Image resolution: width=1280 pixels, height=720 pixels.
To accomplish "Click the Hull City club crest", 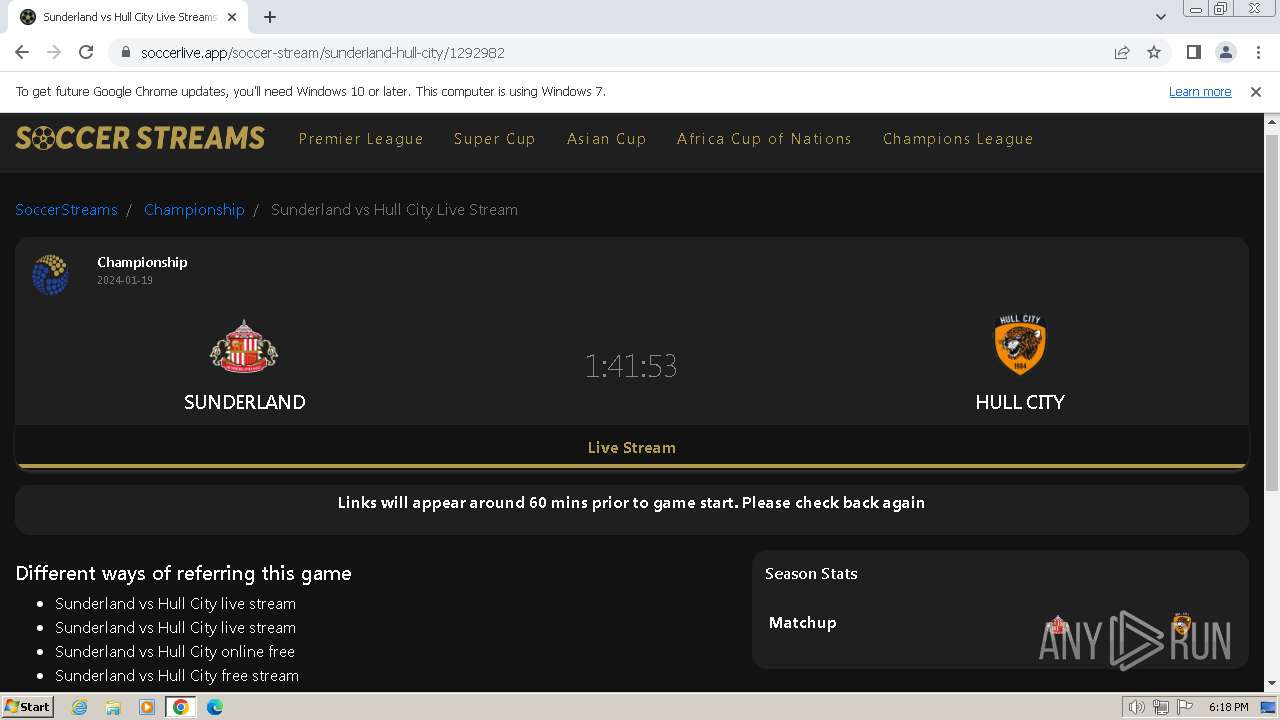I will pos(1020,345).
